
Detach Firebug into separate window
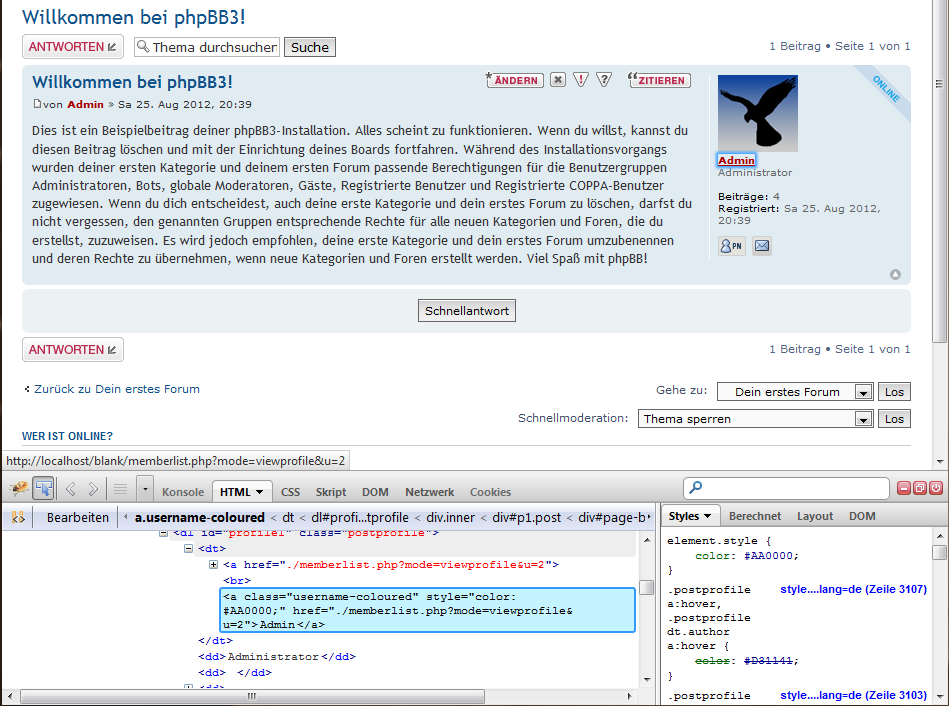[920, 488]
